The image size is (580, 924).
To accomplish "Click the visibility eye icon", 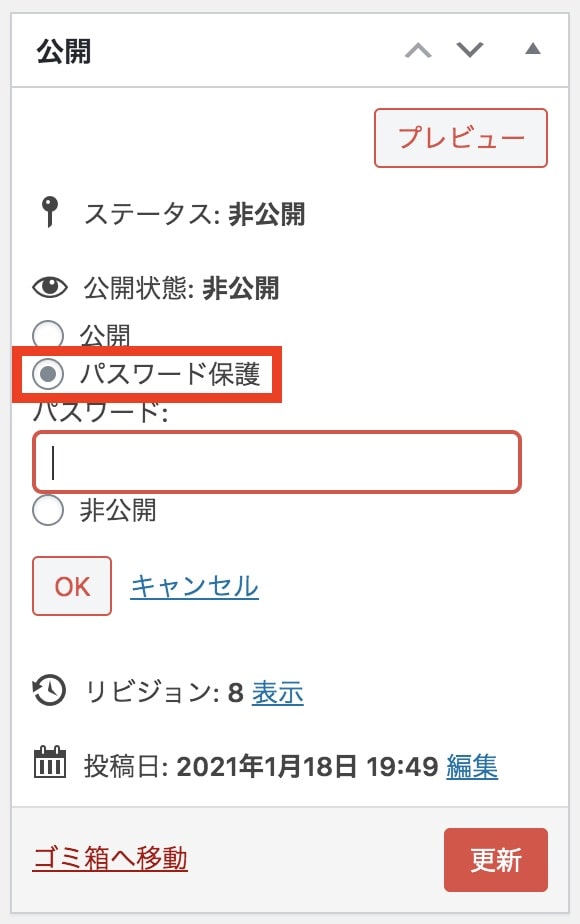I will click(x=50, y=288).
